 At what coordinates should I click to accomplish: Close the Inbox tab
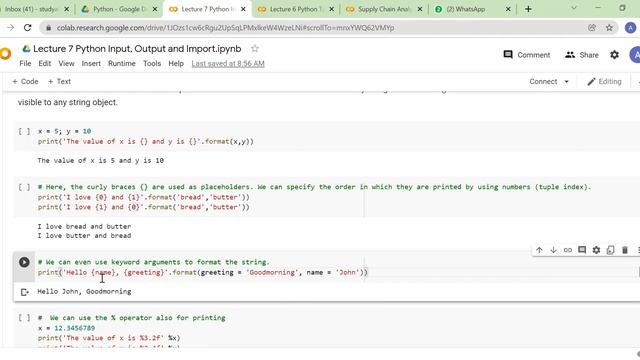67,9
